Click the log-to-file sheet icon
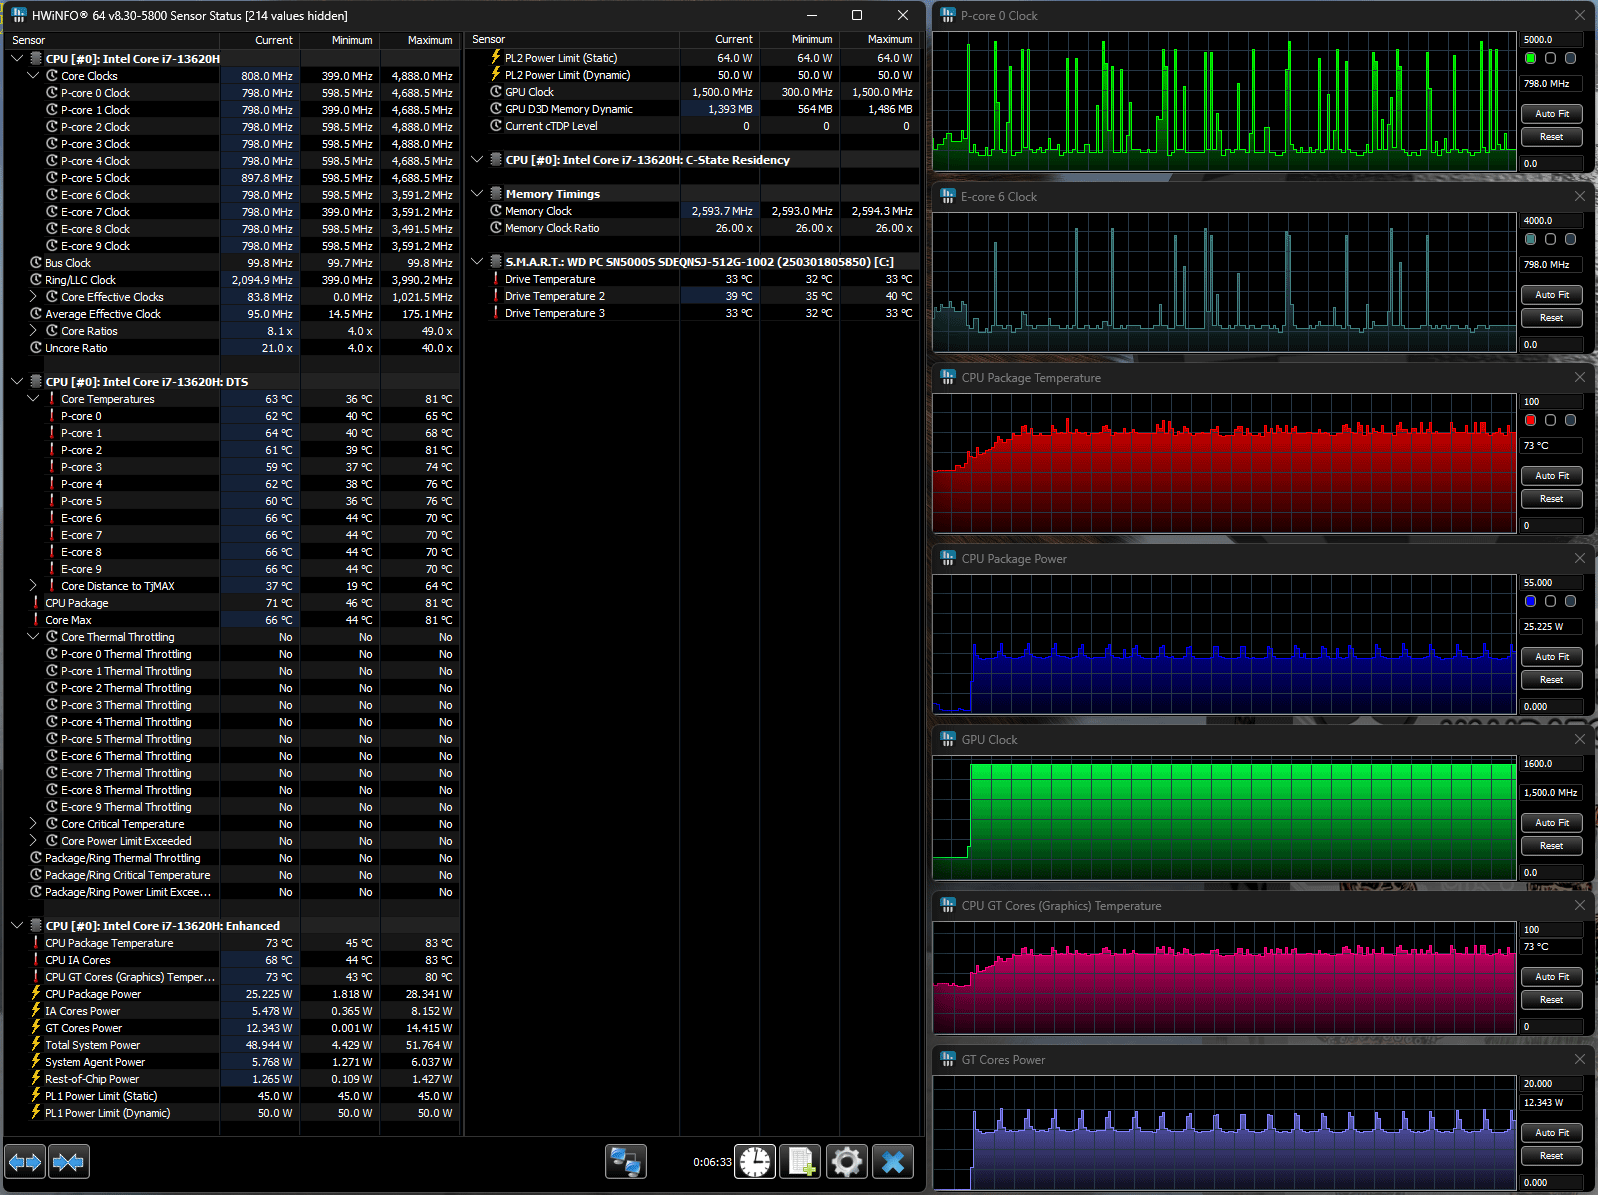Screen dimensions: 1598x1195 (800, 1162)
